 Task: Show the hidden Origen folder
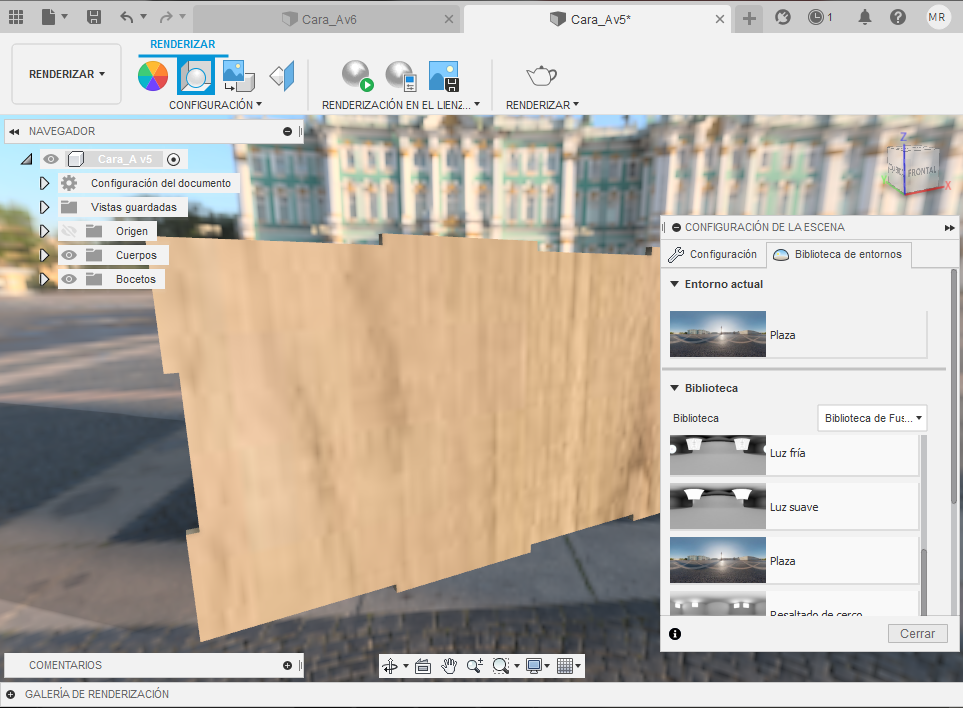pyautogui.click(x=69, y=231)
